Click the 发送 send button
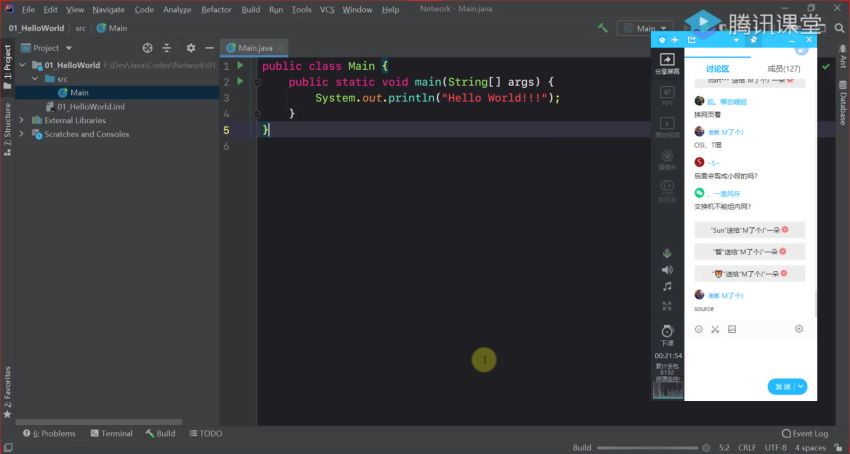The width and height of the screenshot is (850, 454). coord(782,387)
